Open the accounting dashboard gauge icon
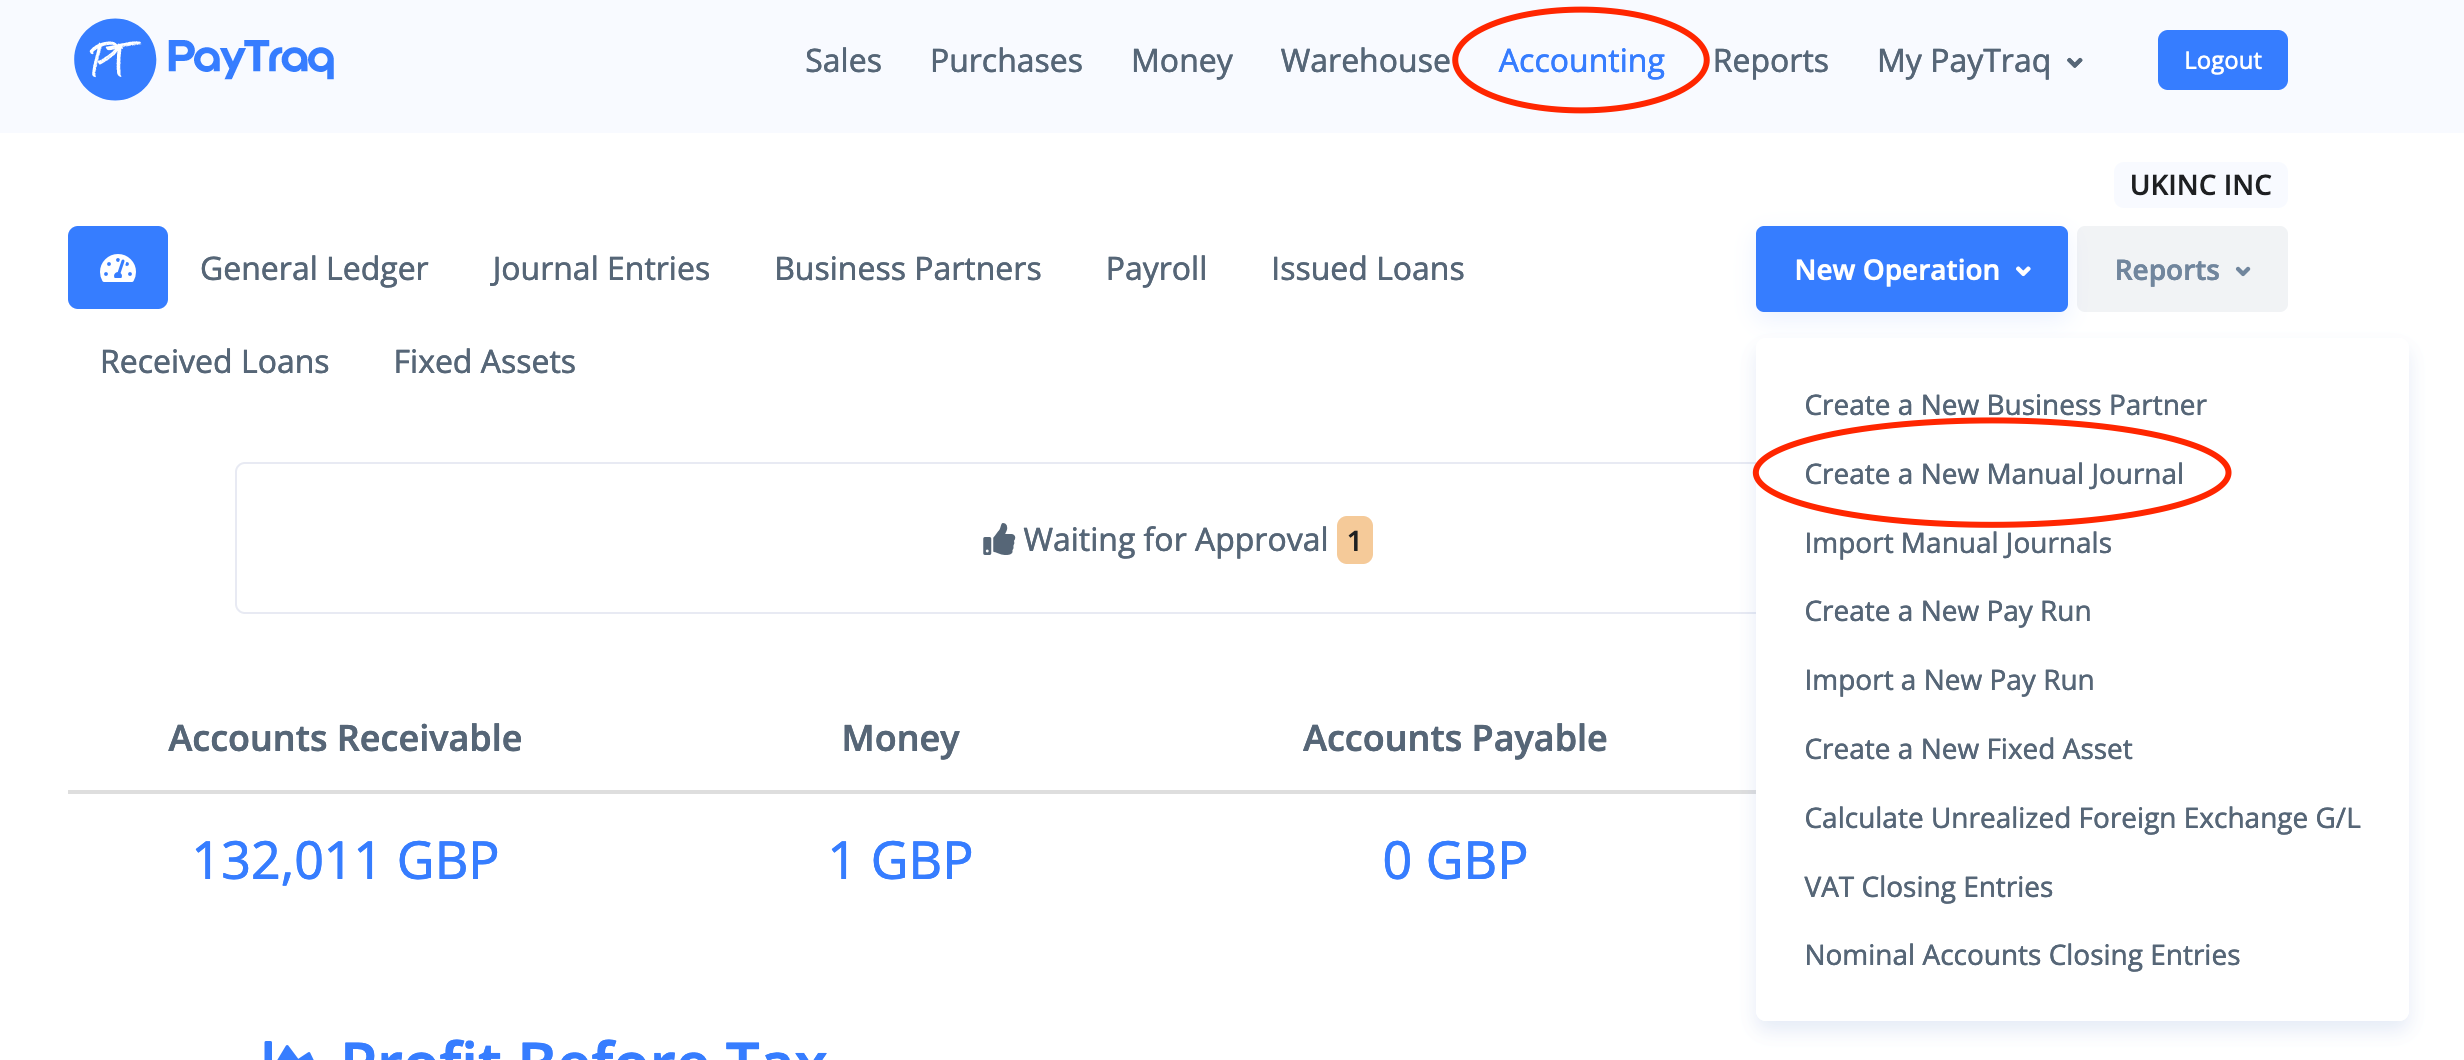 click(118, 268)
